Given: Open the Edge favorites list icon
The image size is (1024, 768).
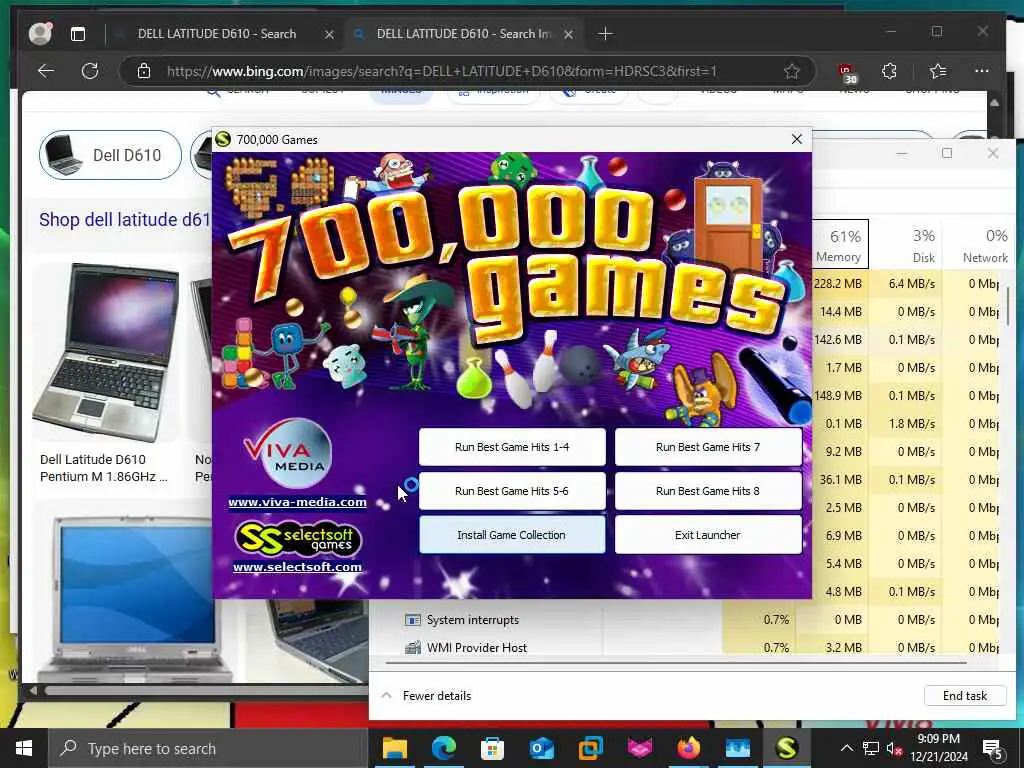Looking at the screenshot, I should [938, 71].
